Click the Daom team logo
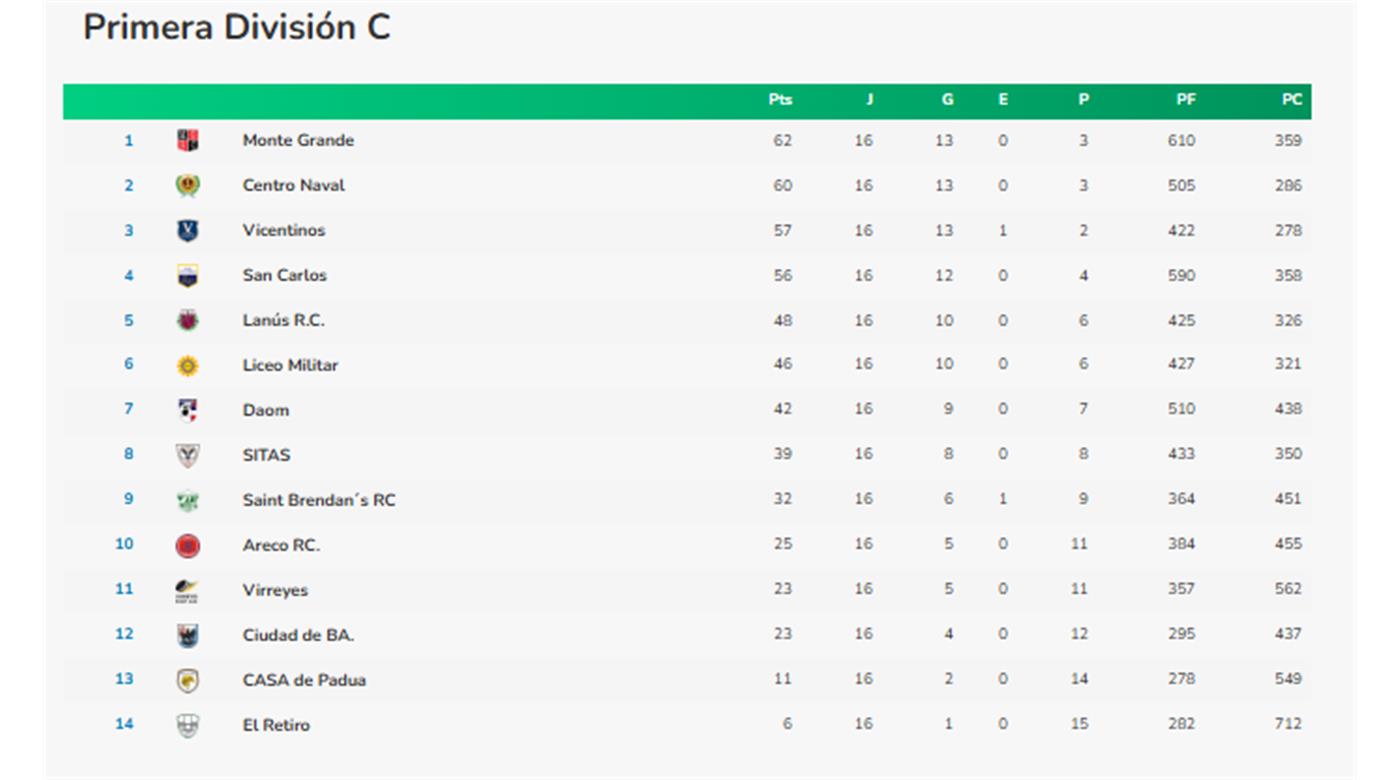The width and height of the screenshot is (1400, 780). pos(188,410)
